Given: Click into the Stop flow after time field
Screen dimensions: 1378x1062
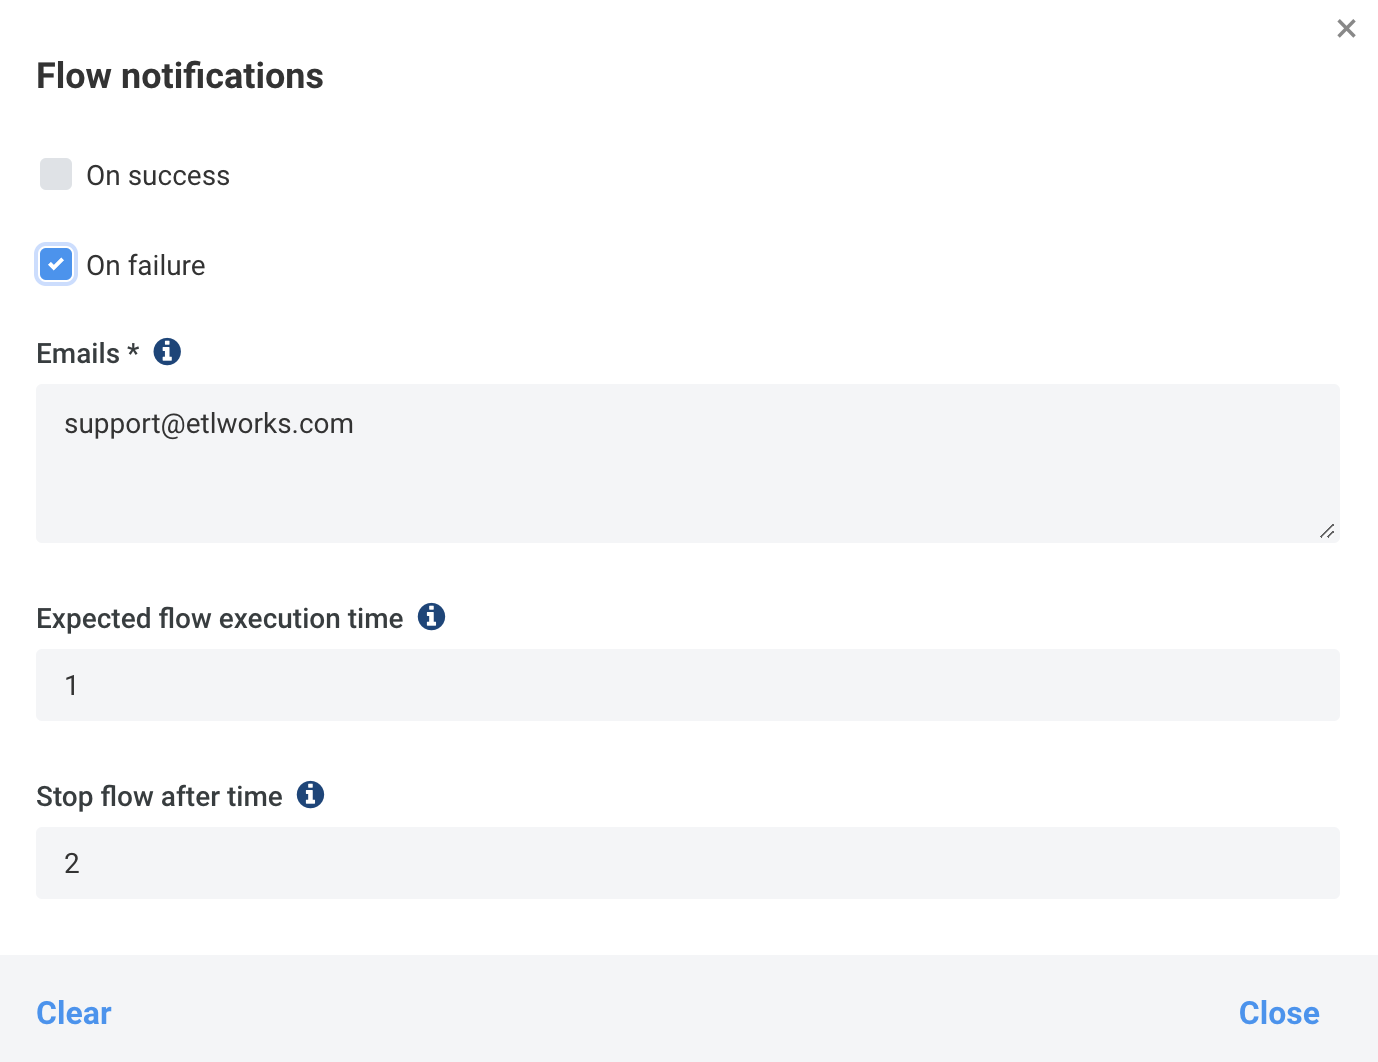Looking at the screenshot, I should [x=688, y=863].
